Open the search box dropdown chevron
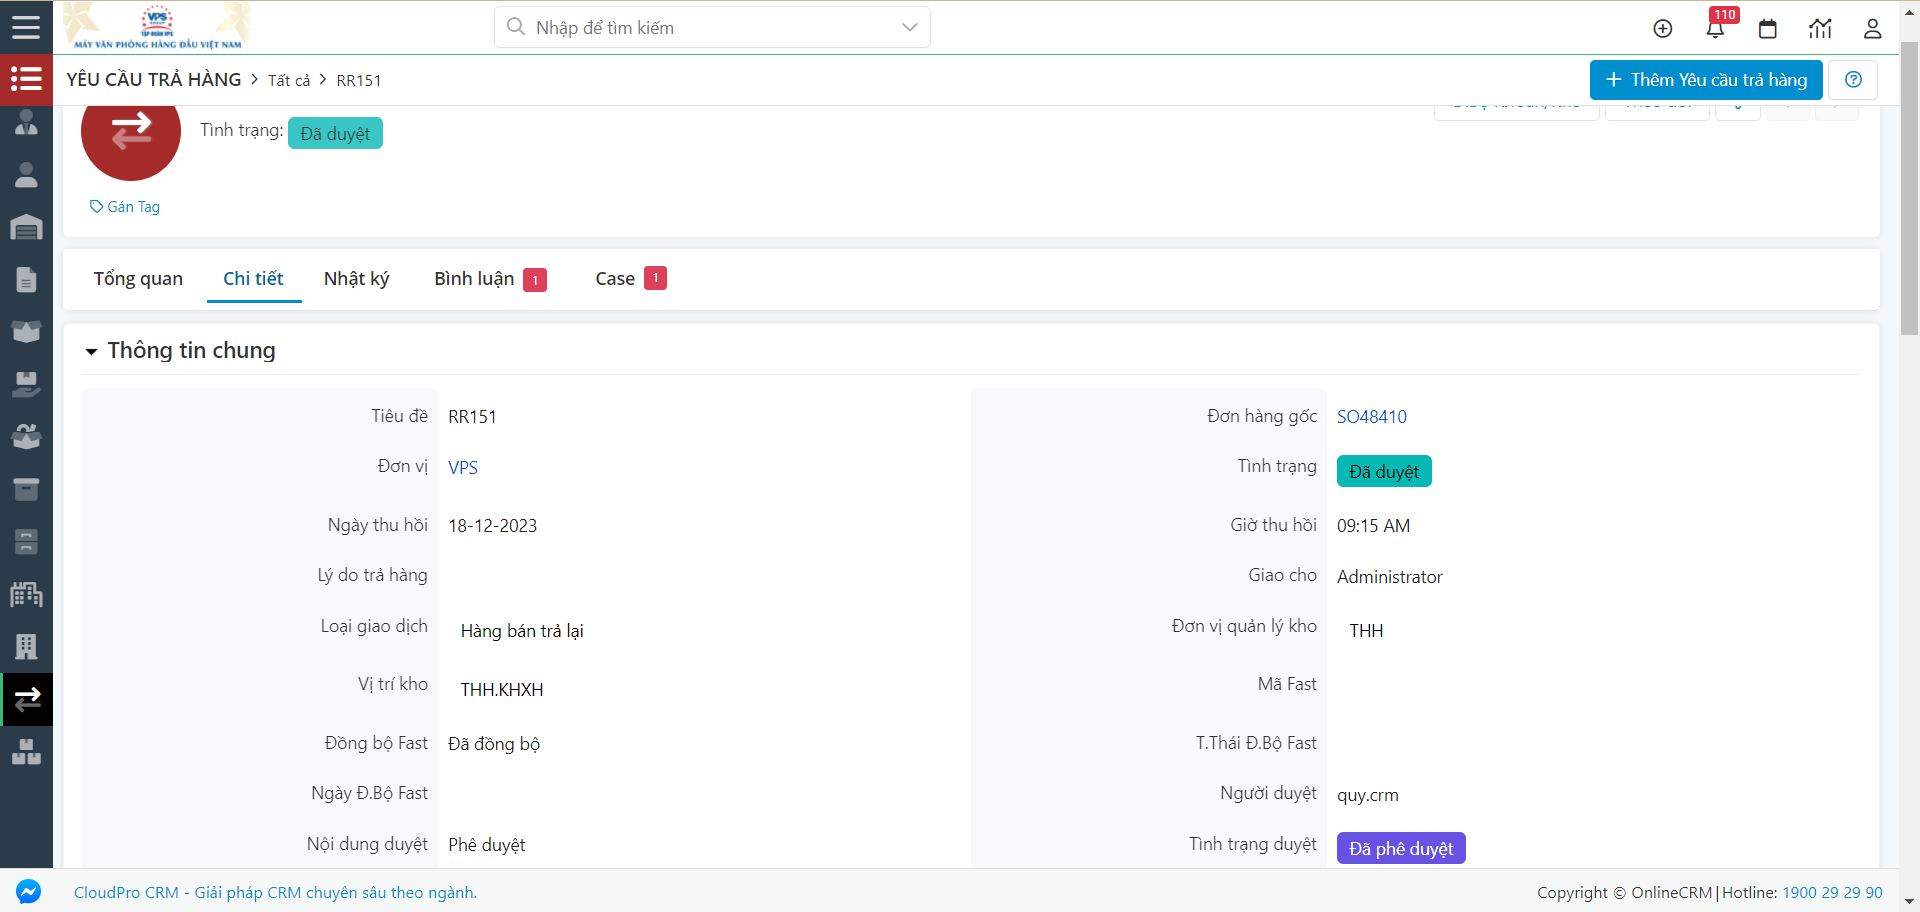Screen dimensions: 1920x912 pyautogui.click(x=909, y=27)
